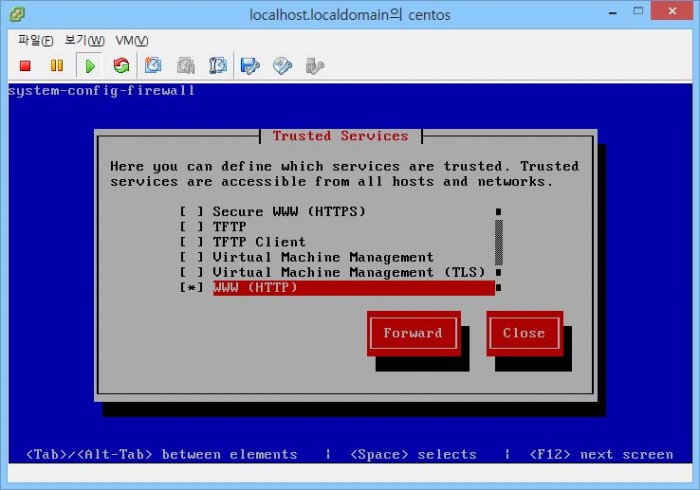Image resolution: width=700 pixels, height=490 pixels.
Task: Click the Close button in dialog
Action: (525, 333)
